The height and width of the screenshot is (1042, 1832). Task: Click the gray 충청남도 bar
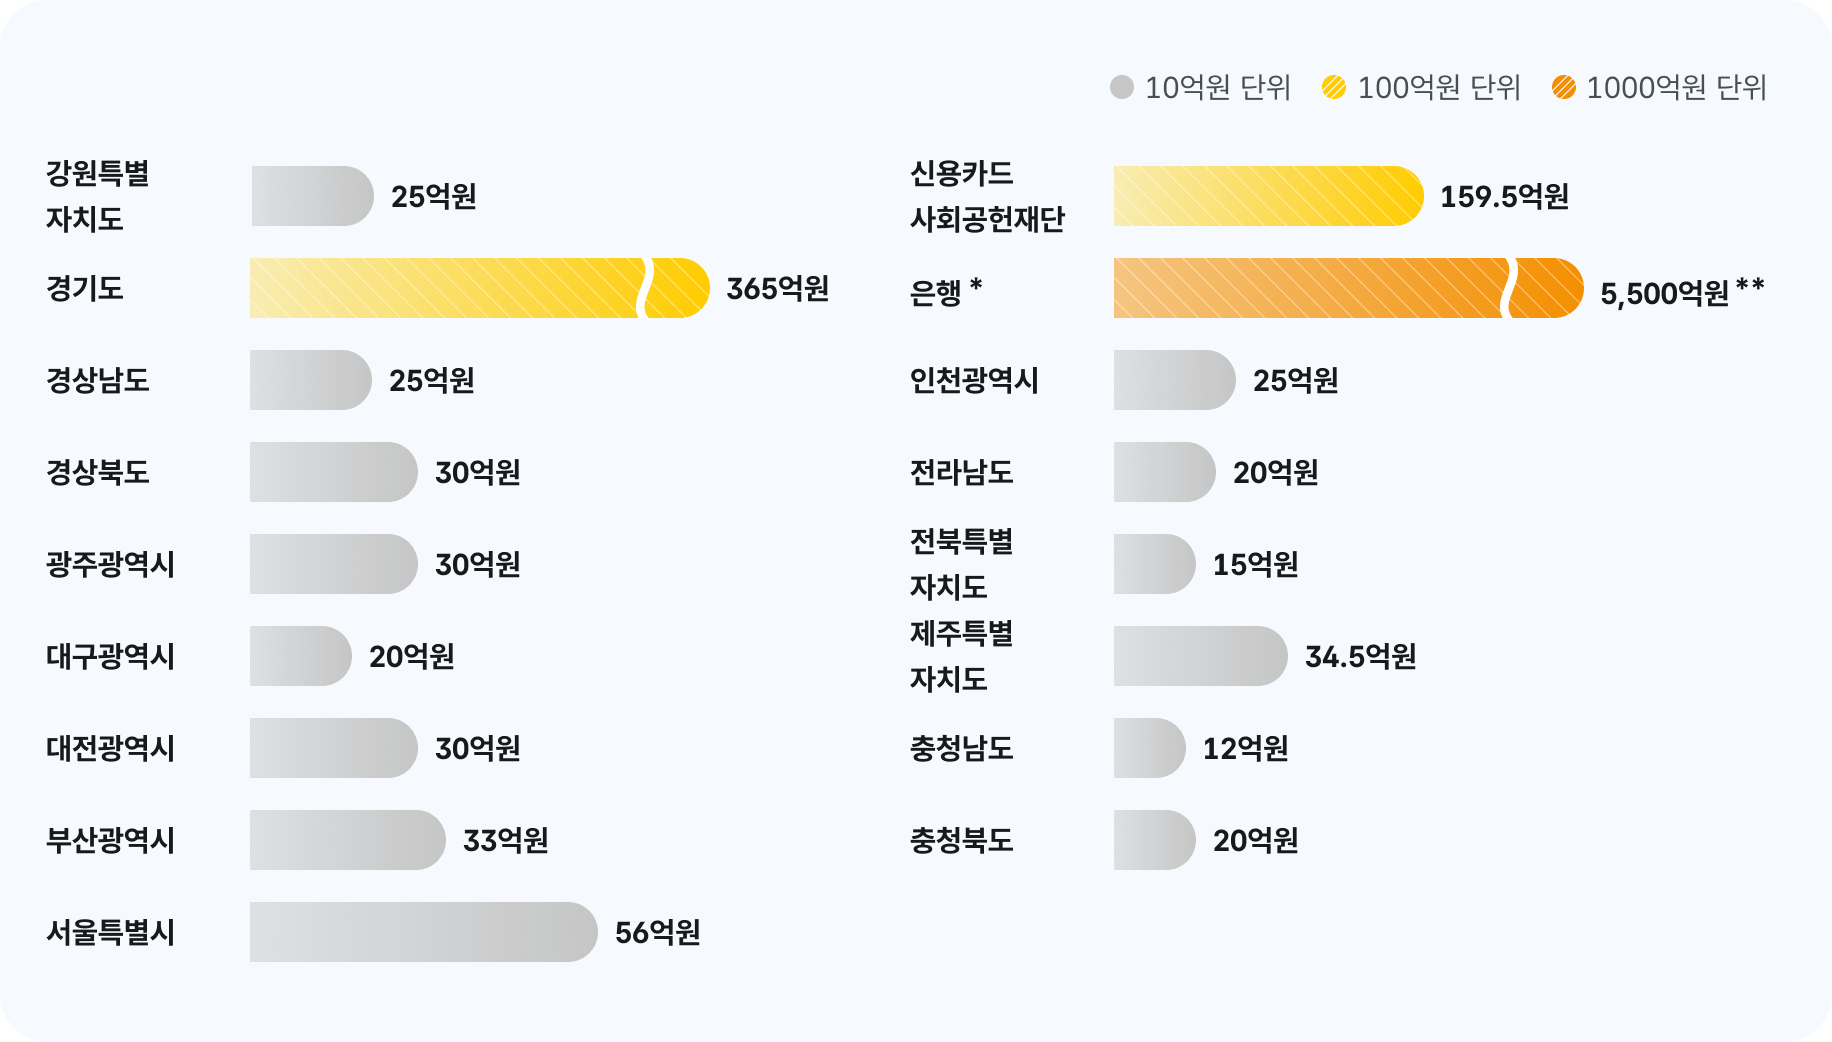pyautogui.click(x=1149, y=748)
